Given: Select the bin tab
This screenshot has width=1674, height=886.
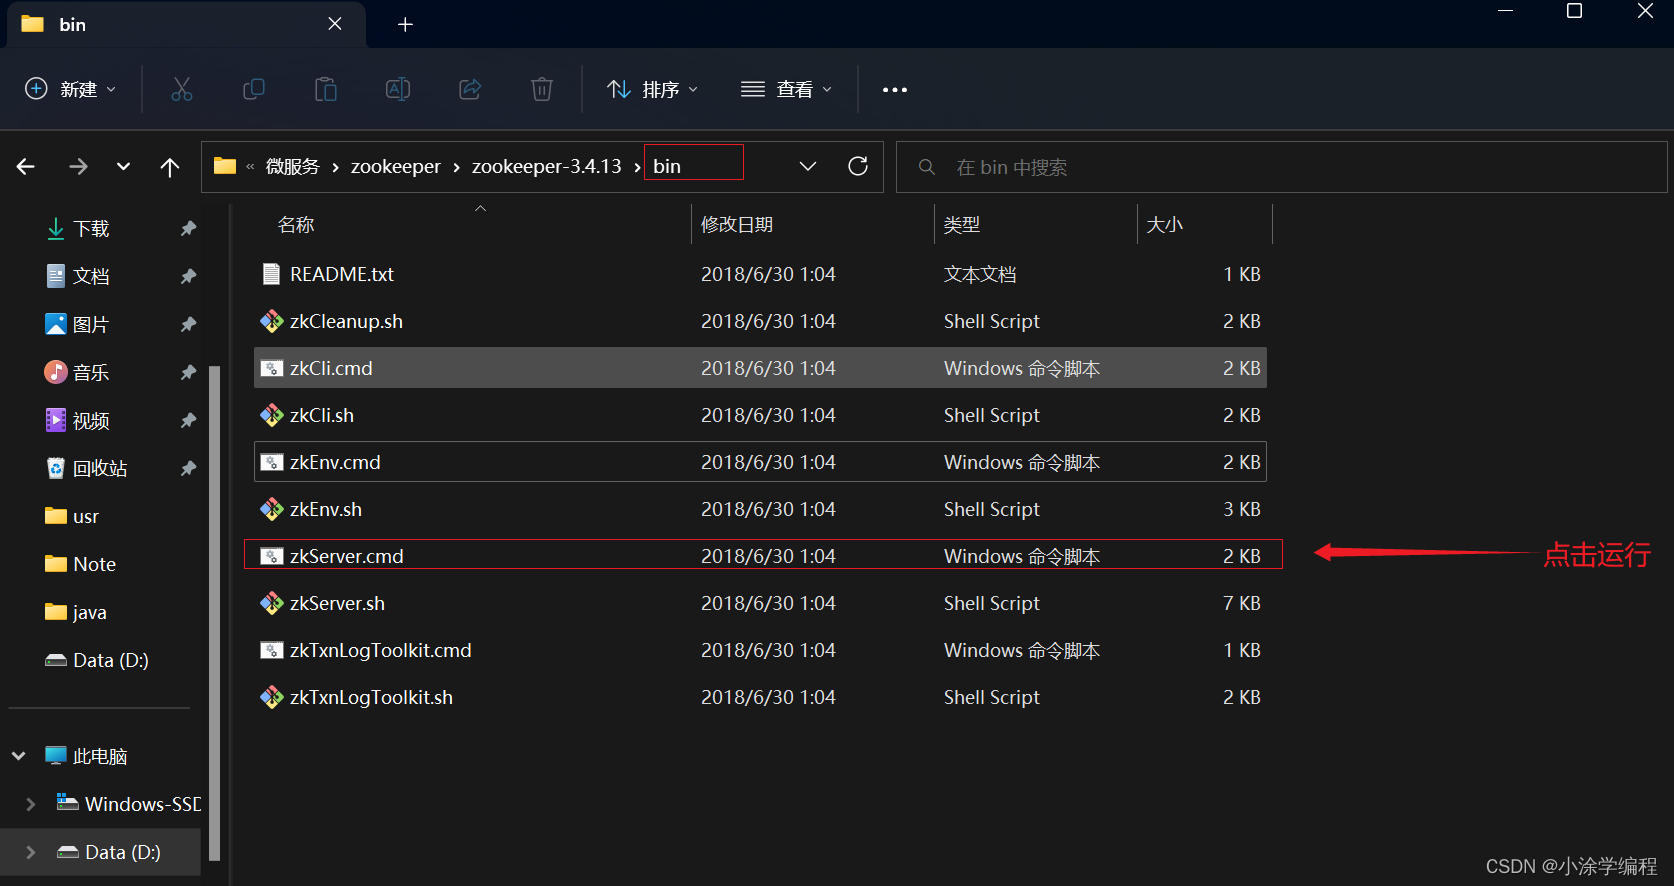Looking at the screenshot, I should pyautogui.click(x=187, y=24).
